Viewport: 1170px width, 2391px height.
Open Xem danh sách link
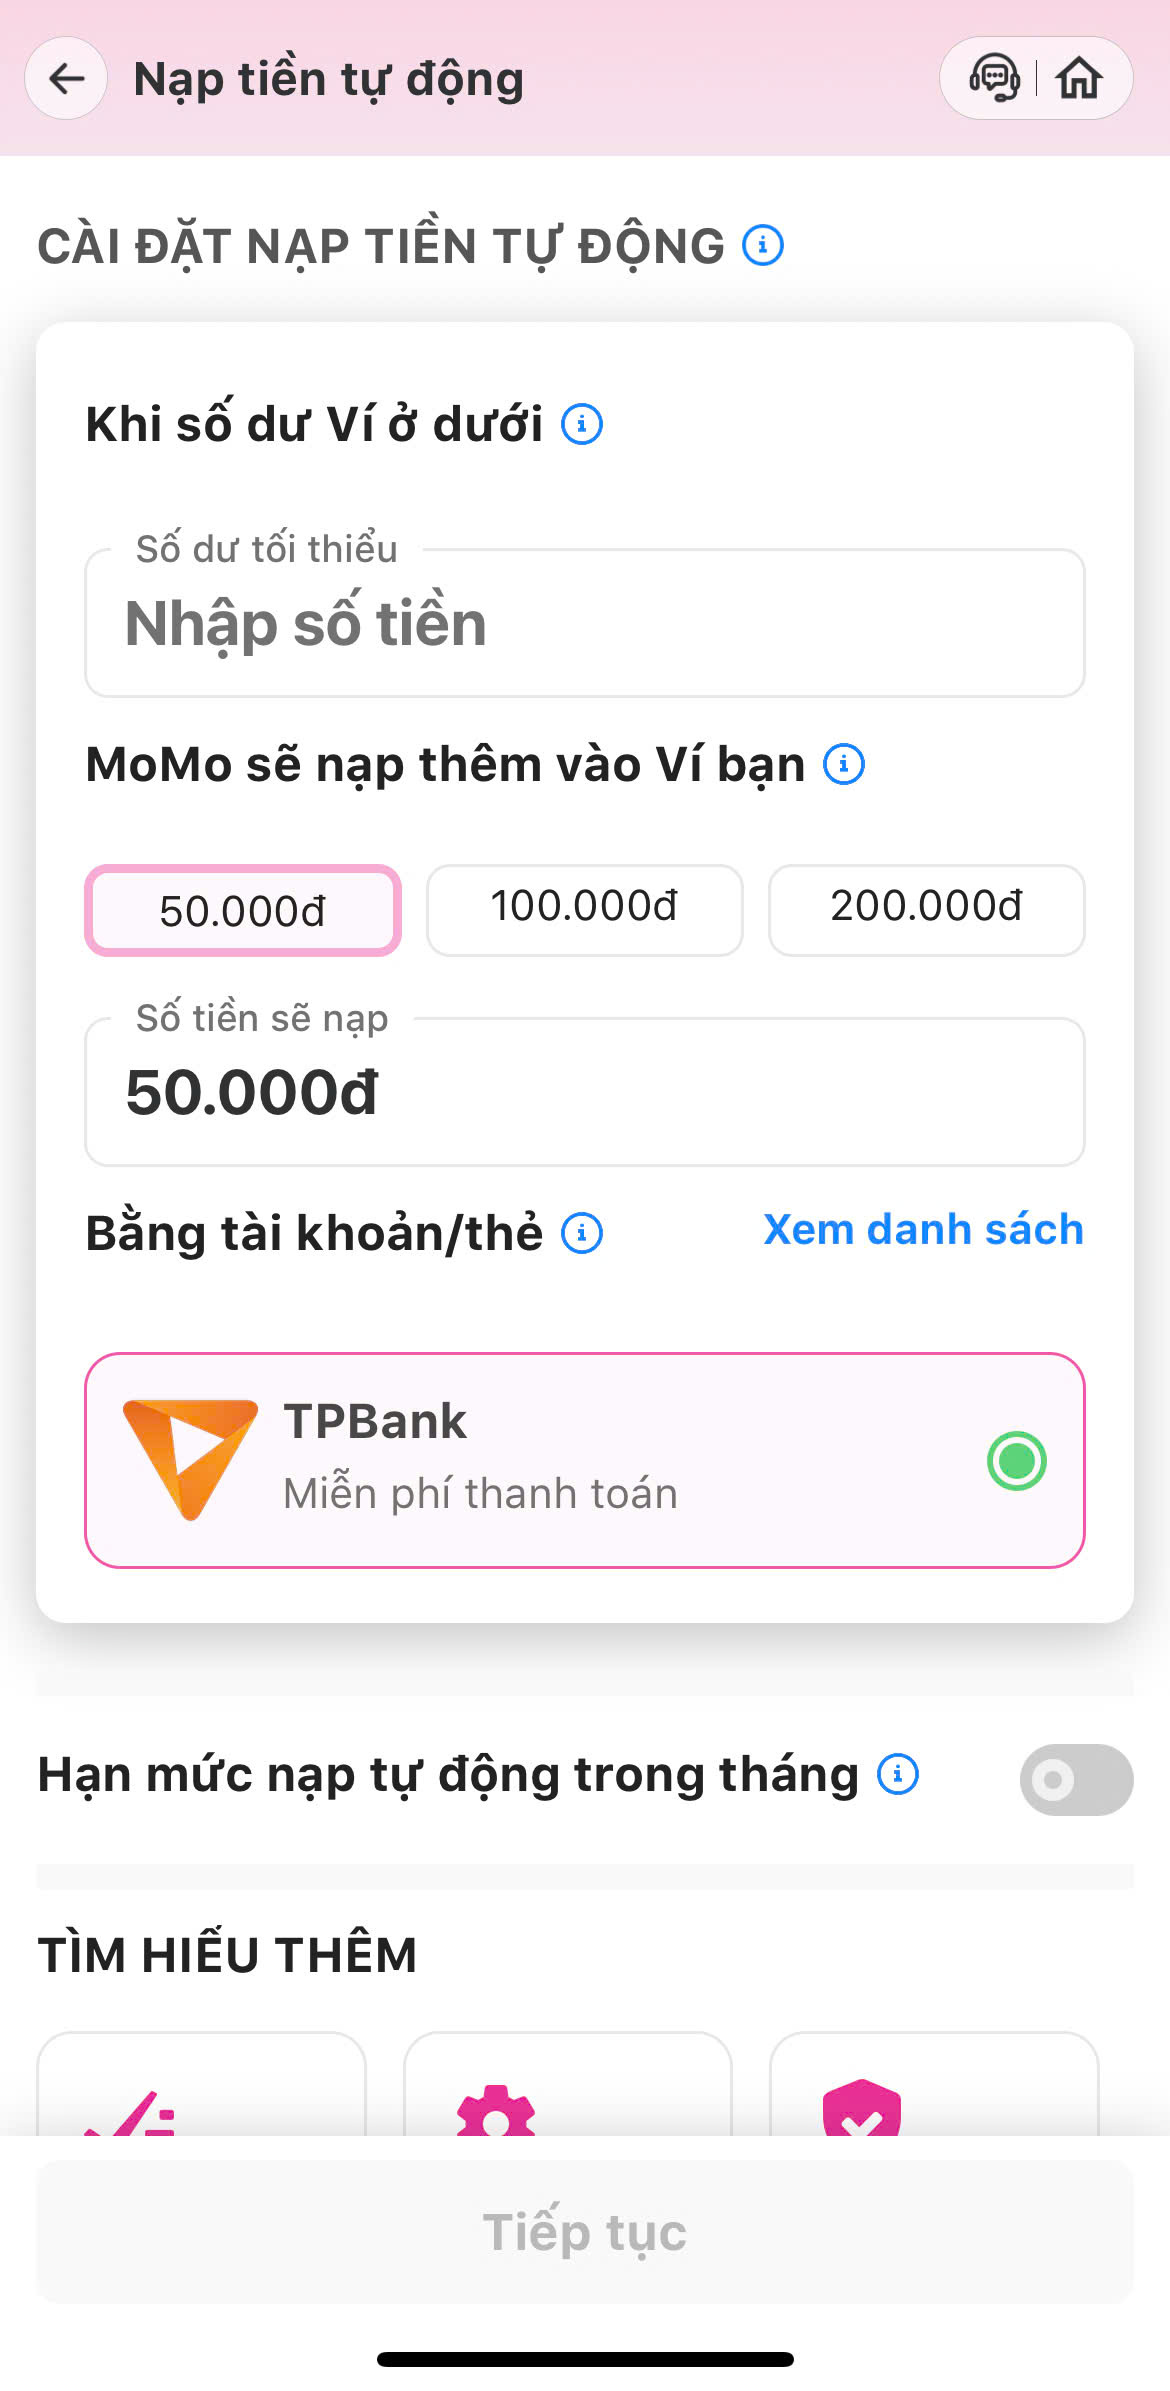[x=923, y=1230]
